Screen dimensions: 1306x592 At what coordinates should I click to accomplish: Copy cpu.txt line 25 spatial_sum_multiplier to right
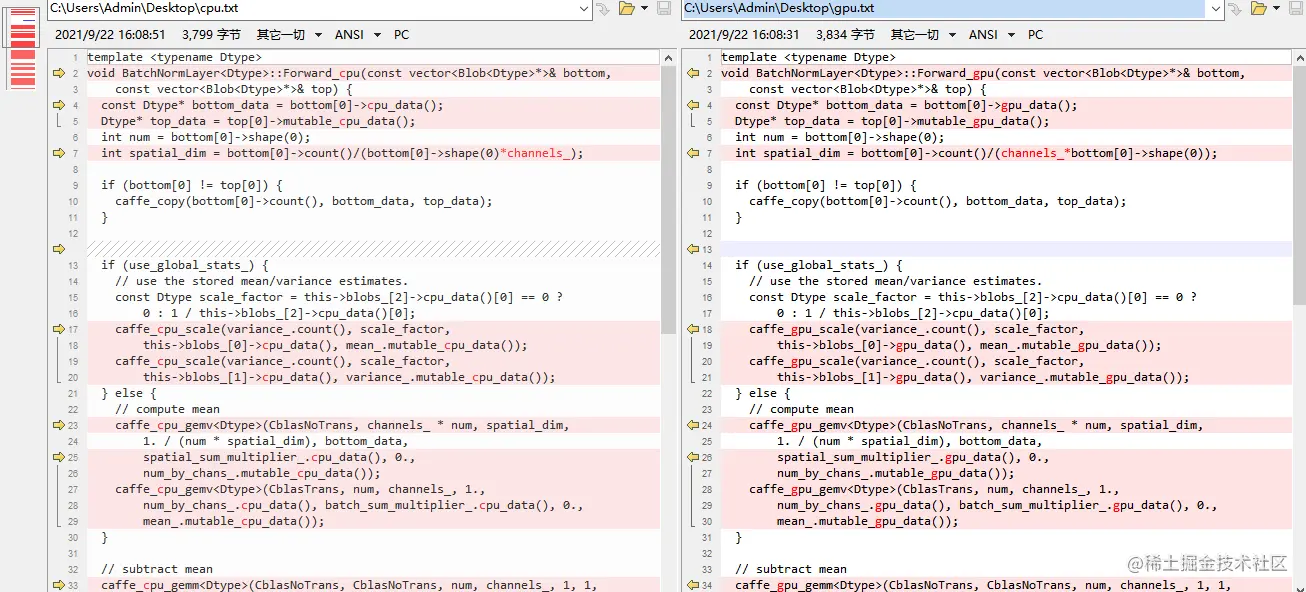(57, 457)
